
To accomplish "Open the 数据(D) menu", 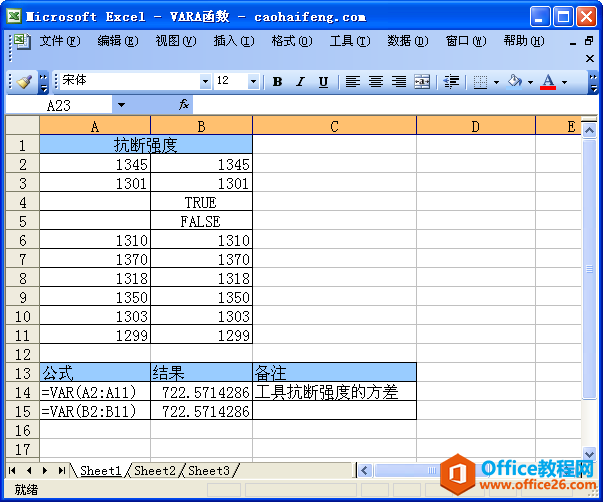I will click(408, 41).
